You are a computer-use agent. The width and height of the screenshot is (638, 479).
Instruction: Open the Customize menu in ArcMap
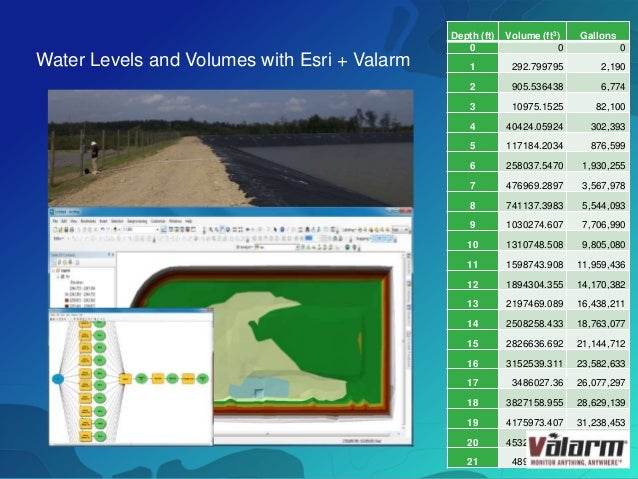click(158, 221)
